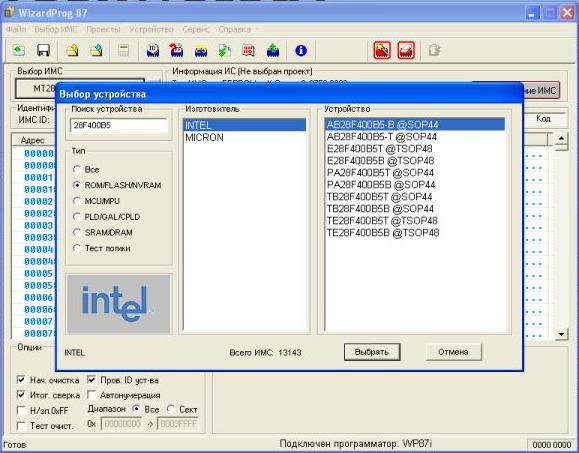Screen dimensions: 579x453
Task: Open the "Файл" menu
Action: pyautogui.click(x=16, y=29)
